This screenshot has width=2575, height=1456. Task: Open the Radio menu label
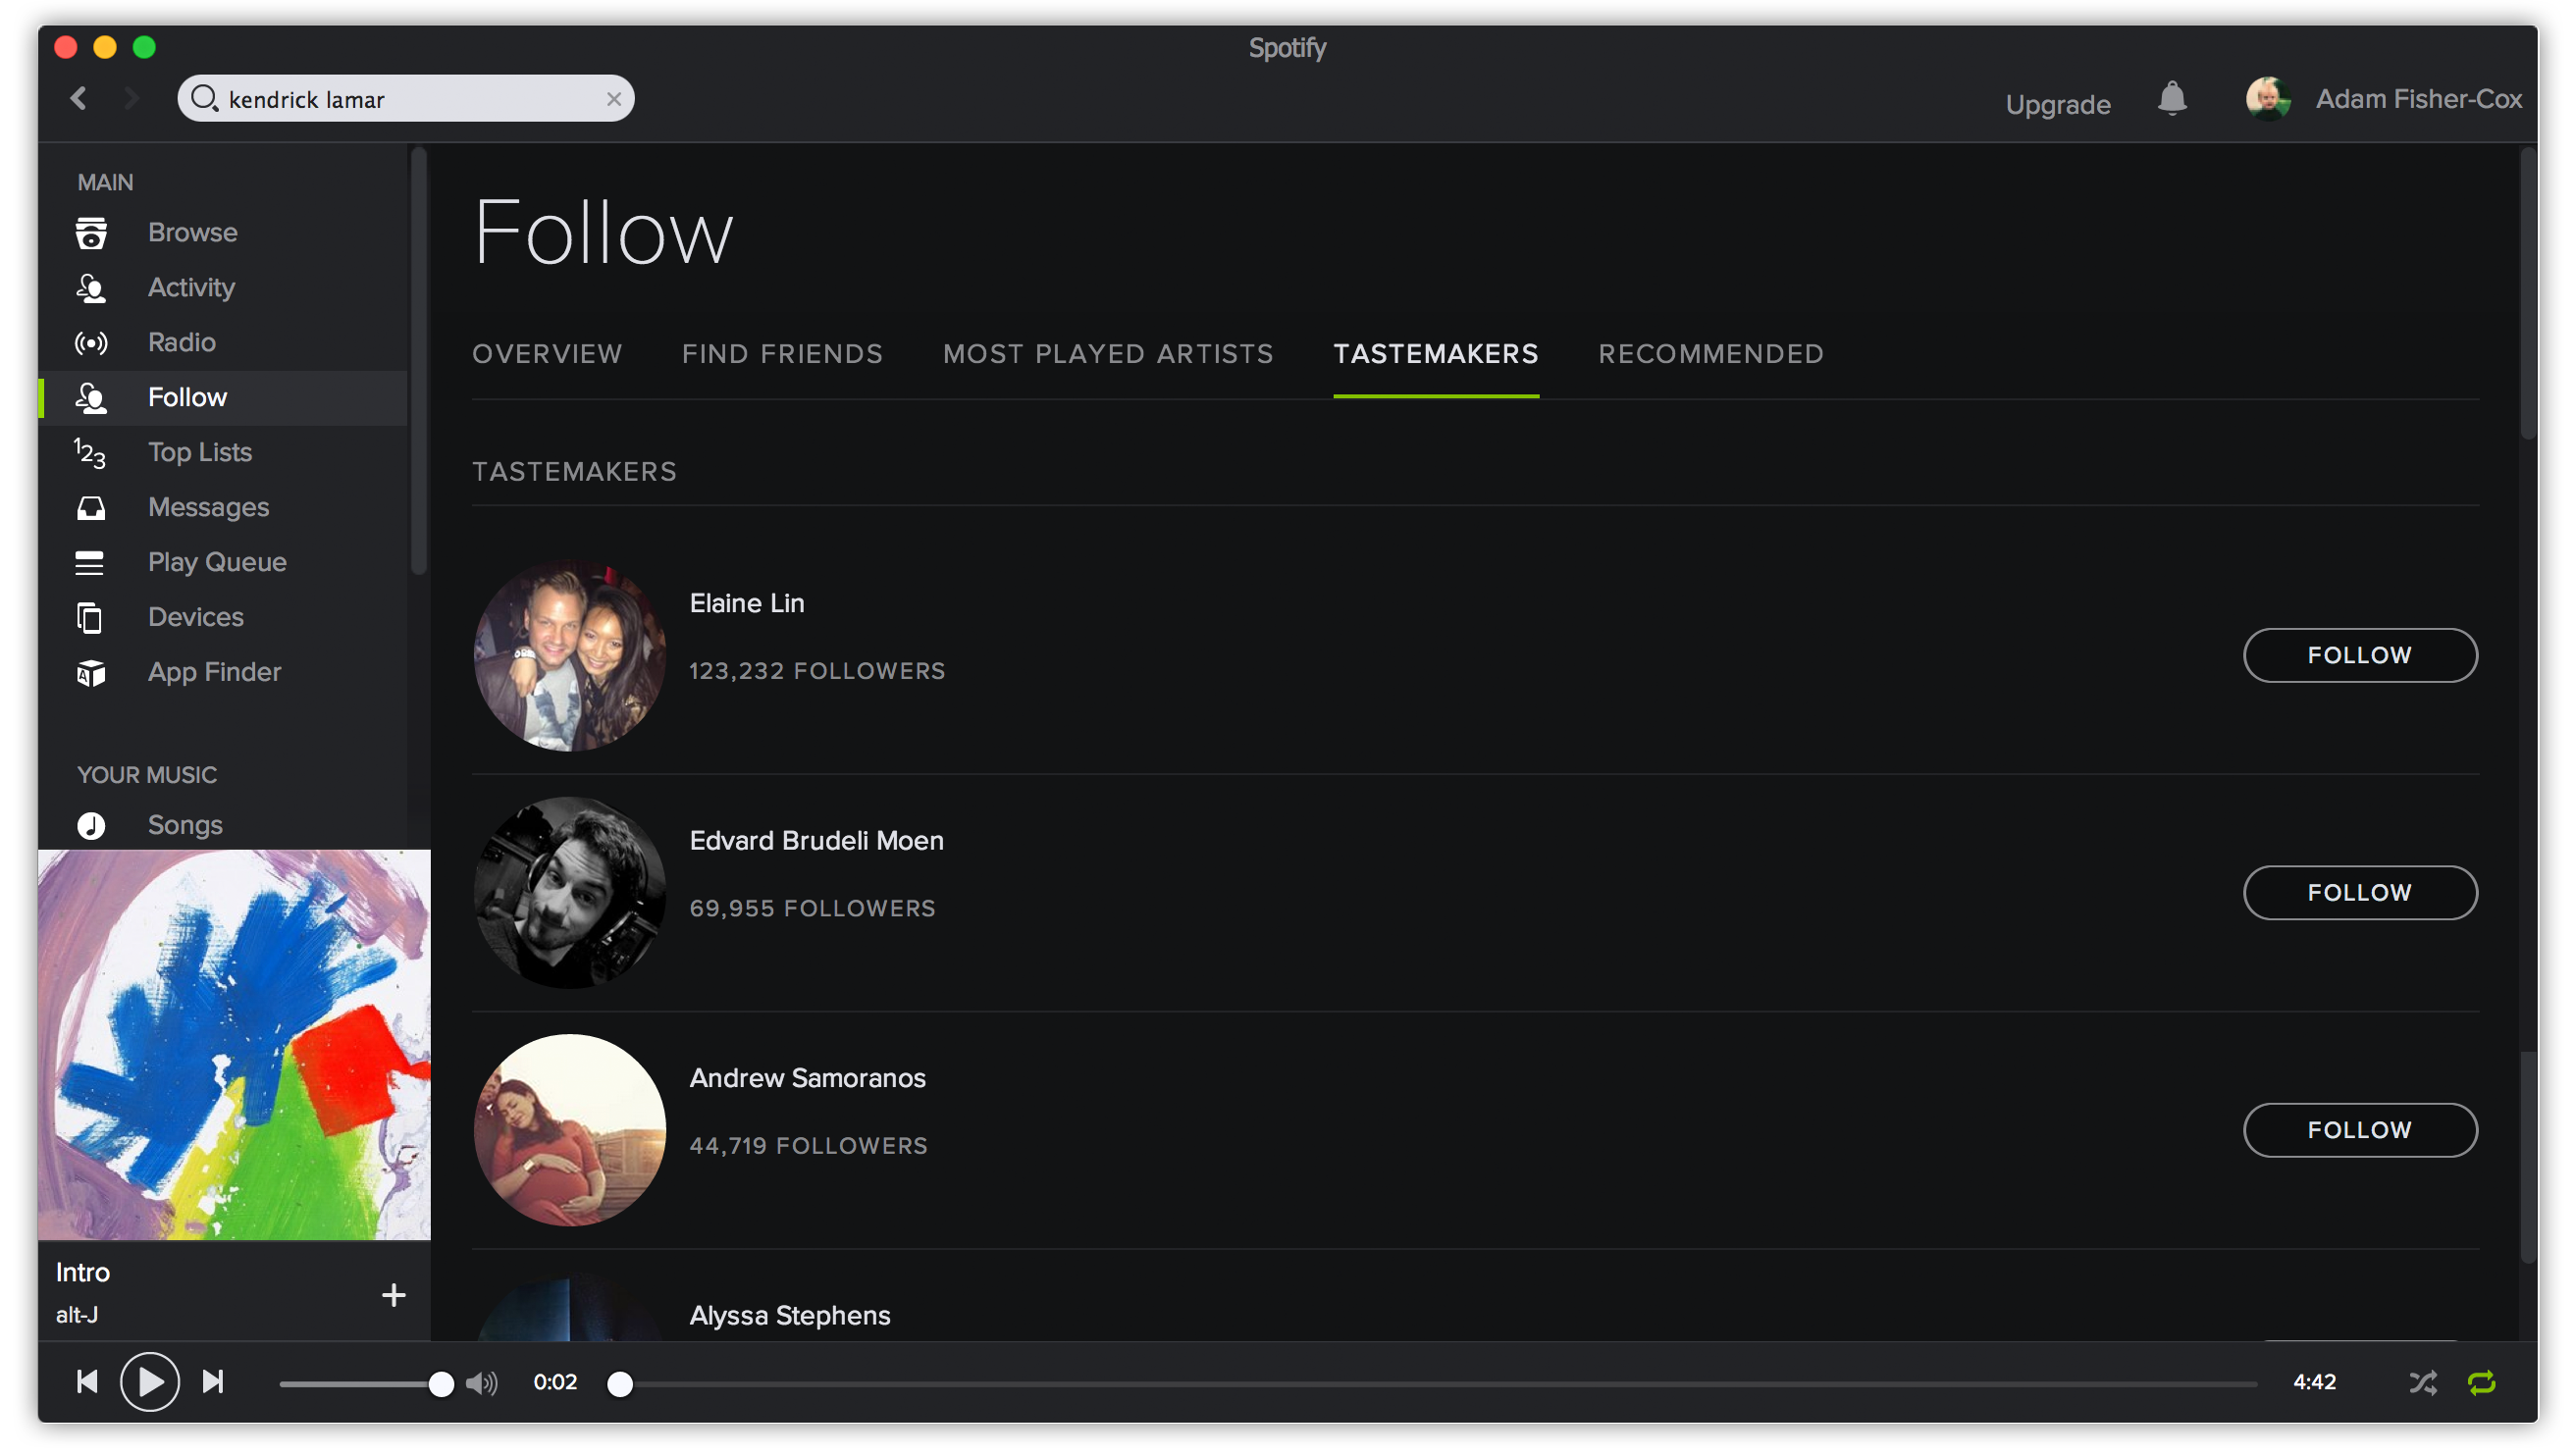pyautogui.click(x=182, y=343)
